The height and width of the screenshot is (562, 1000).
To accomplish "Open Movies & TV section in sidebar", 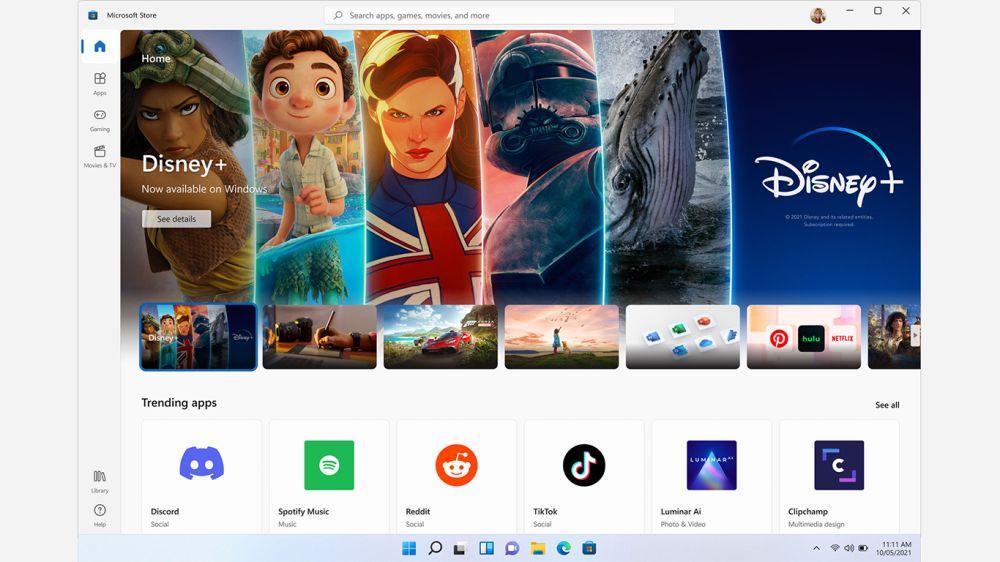I will coord(99,156).
